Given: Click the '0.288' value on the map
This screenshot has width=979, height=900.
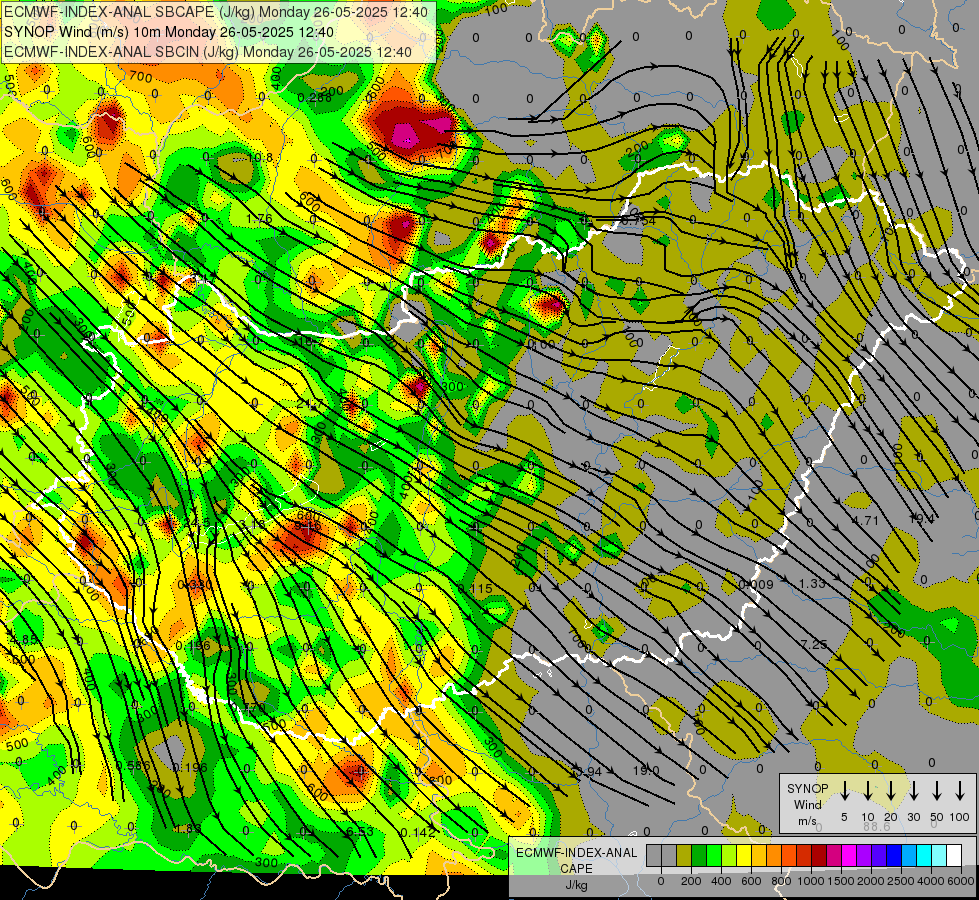Looking at the screenshot, I should click(314, 97).
